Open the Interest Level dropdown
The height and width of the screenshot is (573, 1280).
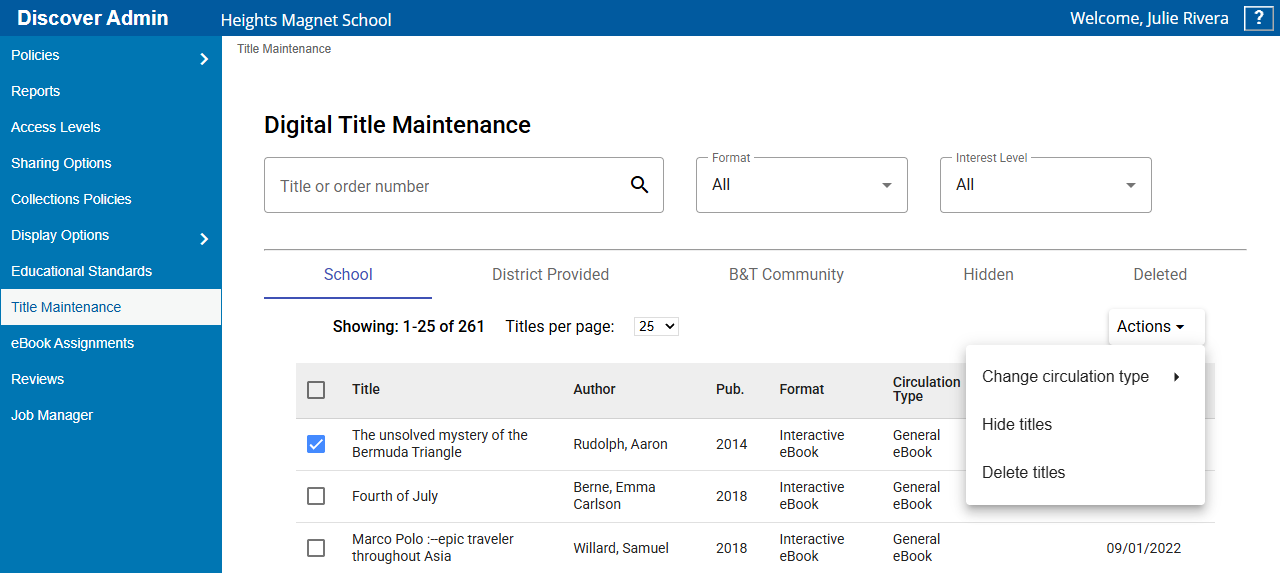(x=1046, y=185)
